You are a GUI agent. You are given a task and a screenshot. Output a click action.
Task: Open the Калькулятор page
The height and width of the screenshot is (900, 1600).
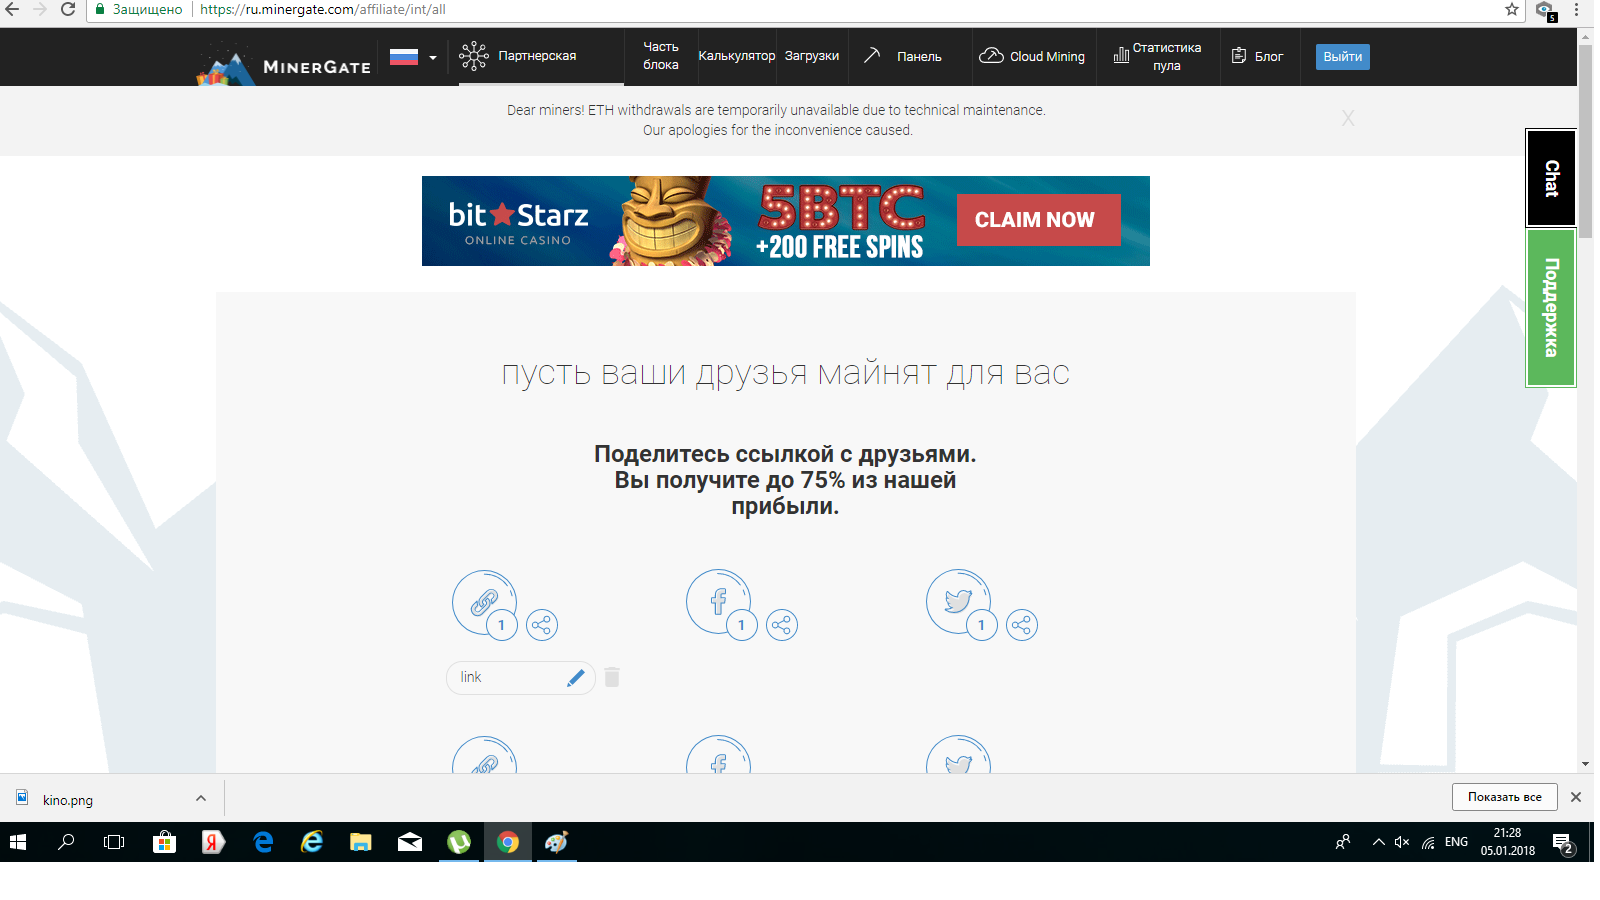click(x=736, y=56)
